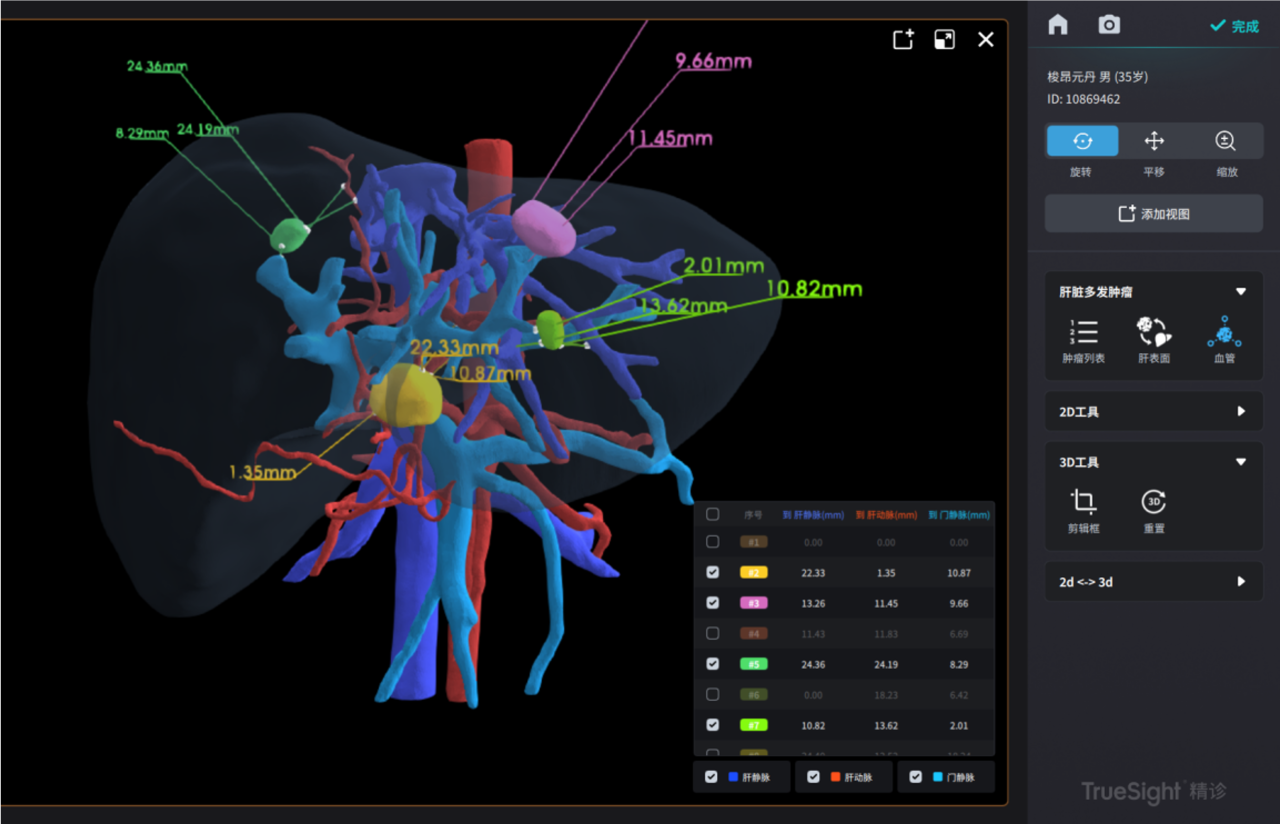Image resolution: width=1280 pixels, height=824 pixels.
Task: Click the 10.82mm measurement label
Action: tap(814, 289)
